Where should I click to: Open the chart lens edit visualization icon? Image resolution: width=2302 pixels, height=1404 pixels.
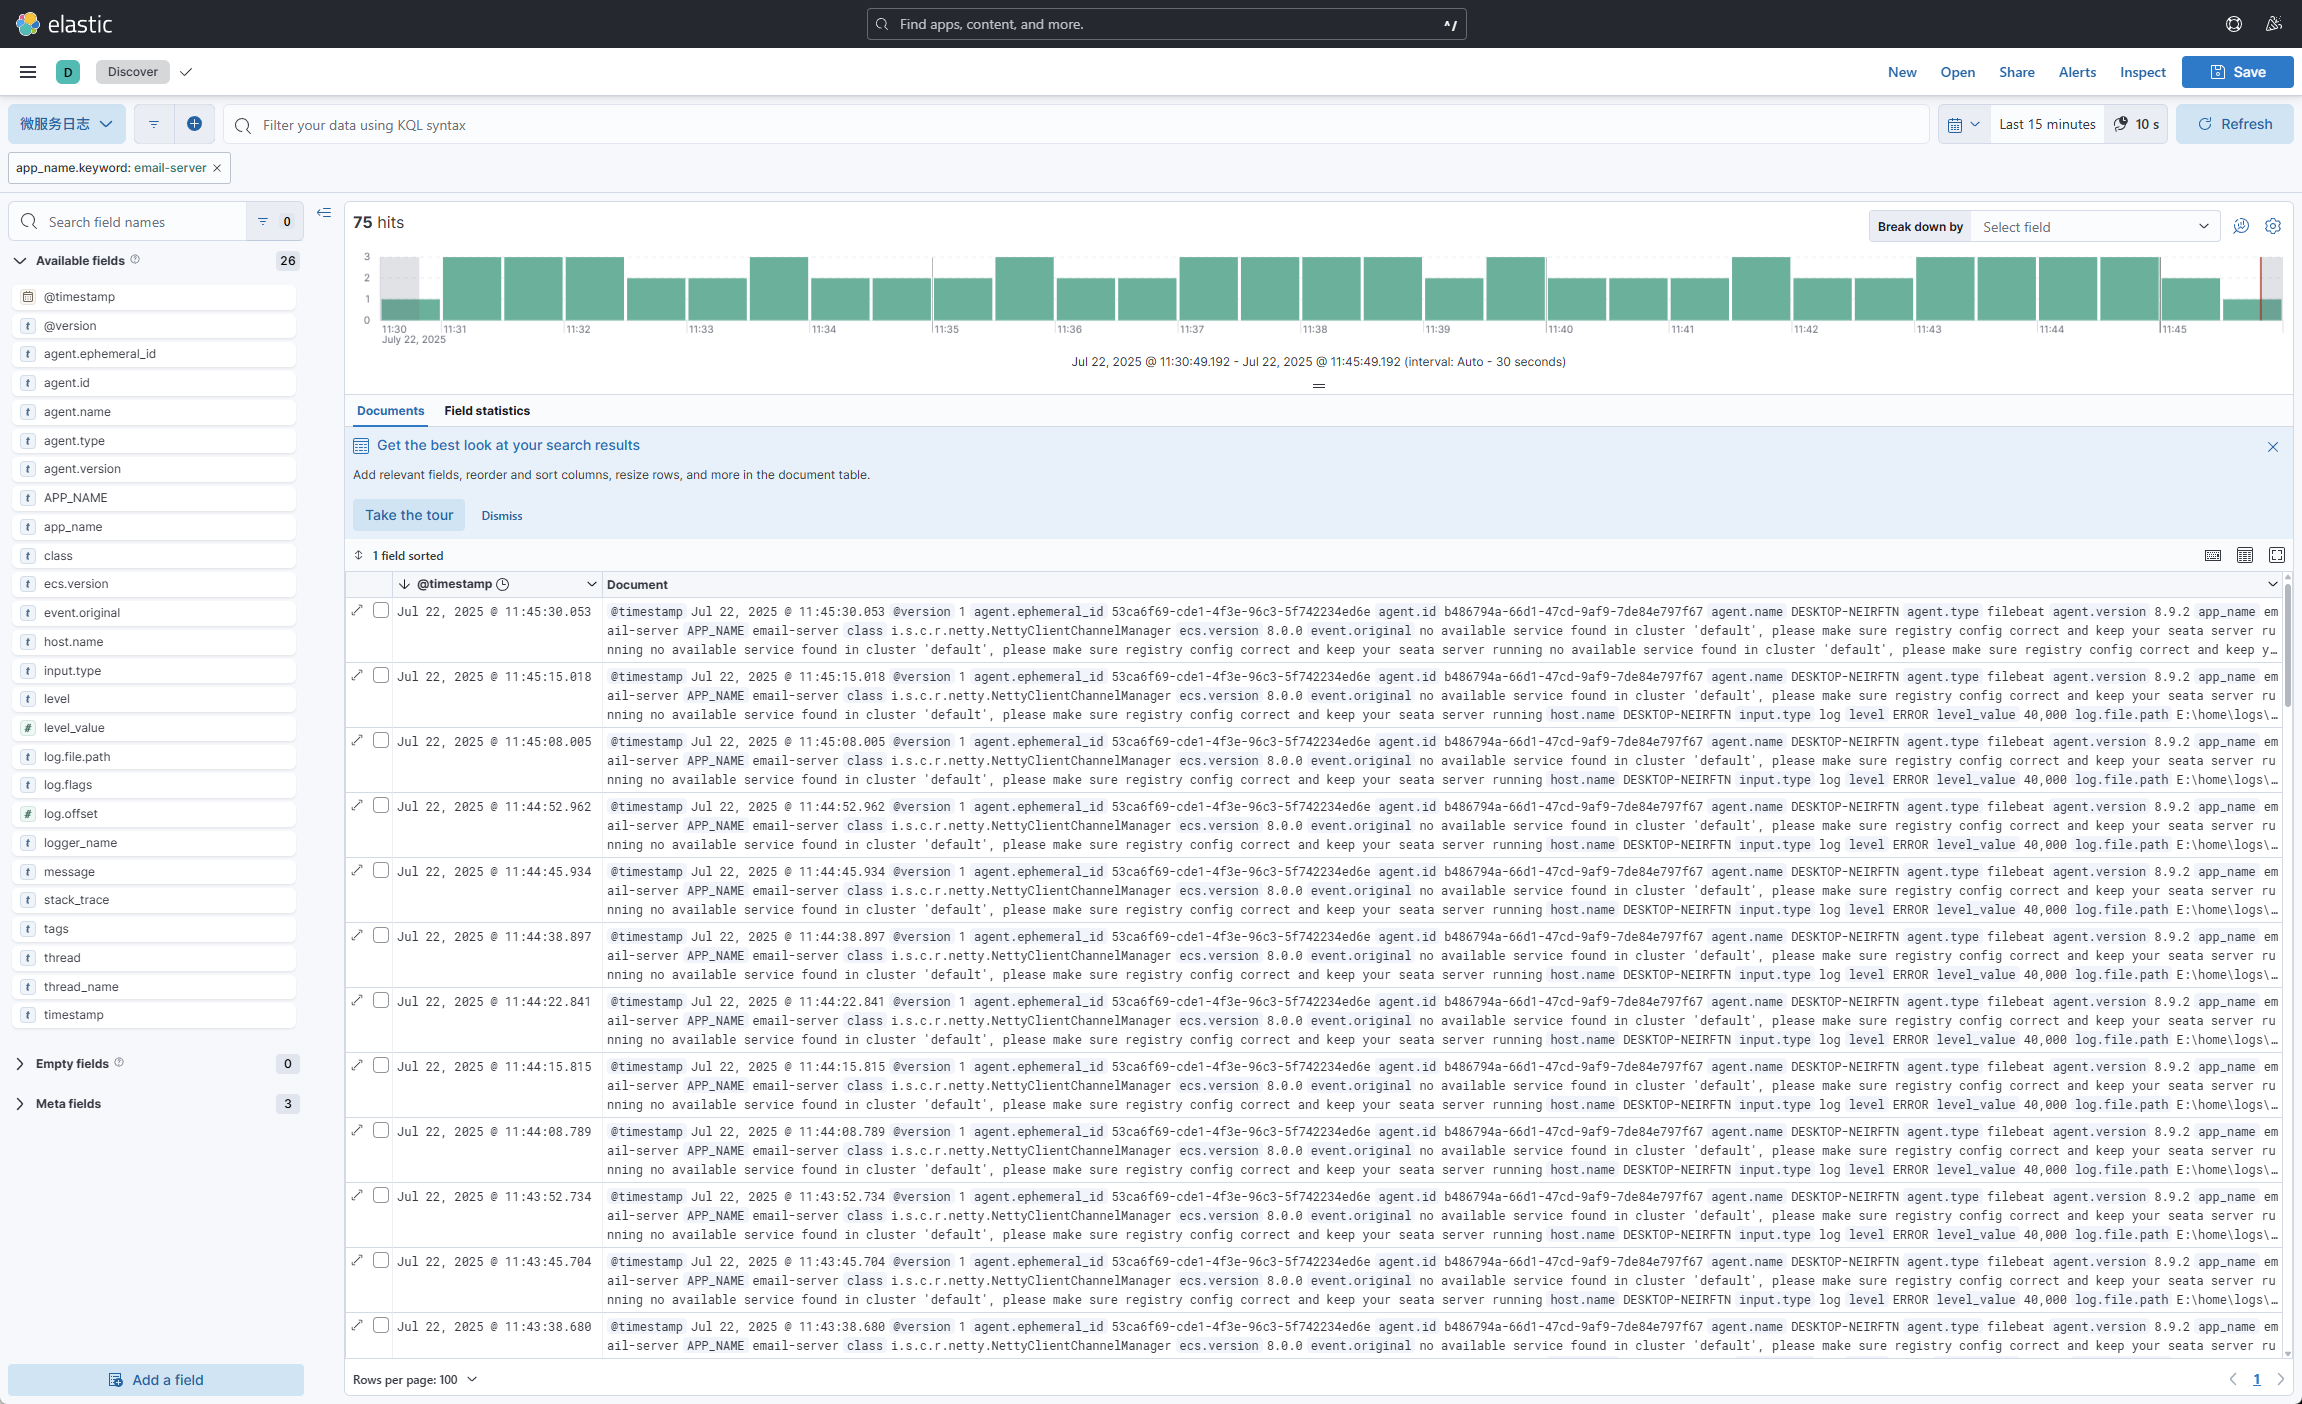[x=2241, y=226]
